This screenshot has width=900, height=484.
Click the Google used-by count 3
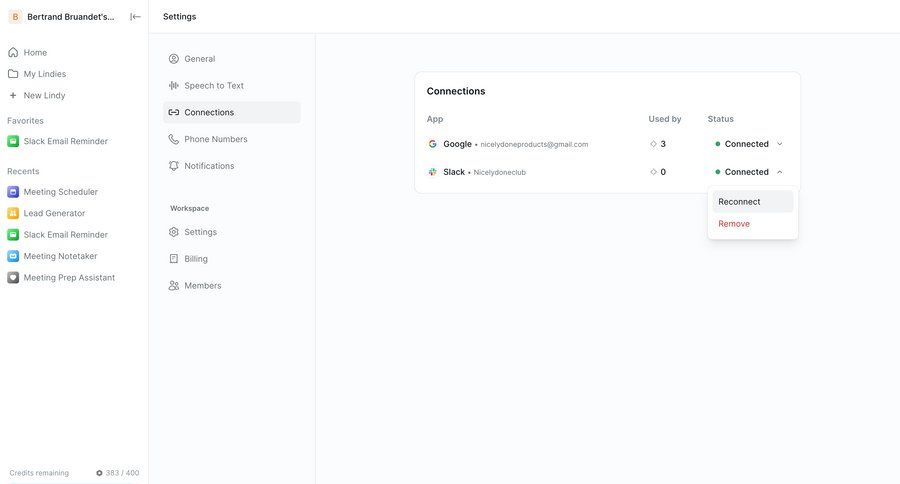(x=663, y=144)
